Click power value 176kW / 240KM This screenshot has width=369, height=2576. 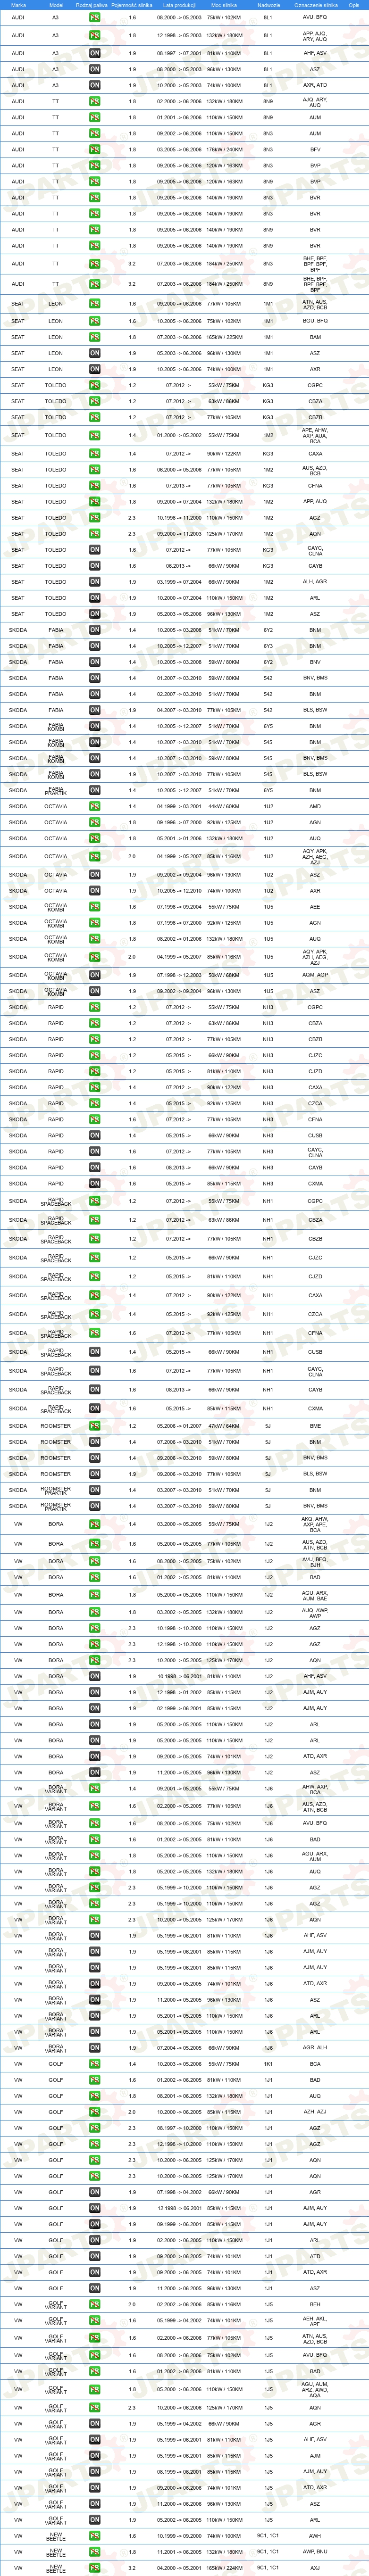[224, 150]
